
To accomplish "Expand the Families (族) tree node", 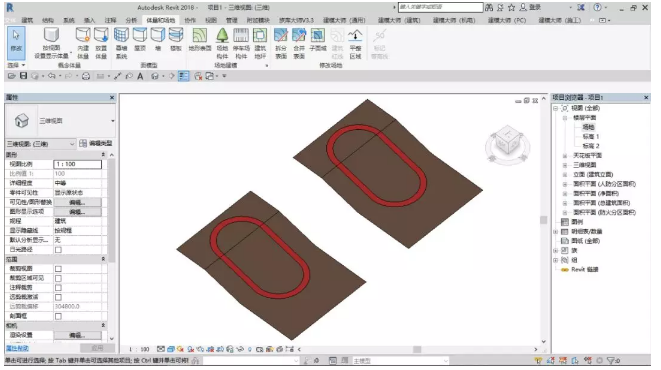I will (556, 251).
